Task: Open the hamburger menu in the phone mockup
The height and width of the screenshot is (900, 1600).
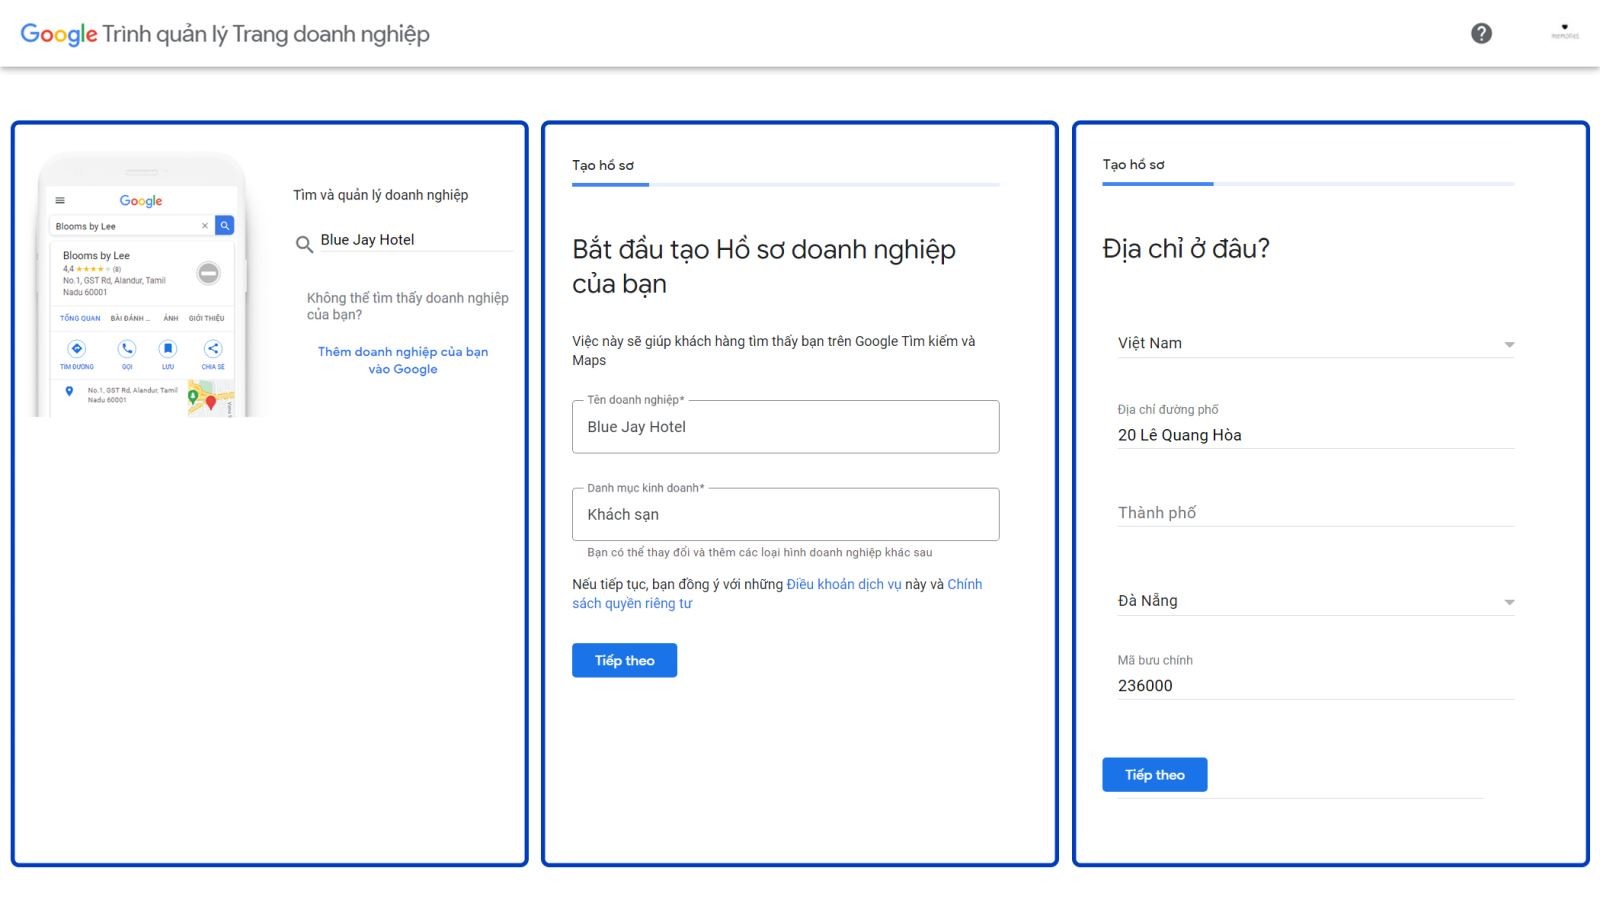Action: tap(60, 200)
